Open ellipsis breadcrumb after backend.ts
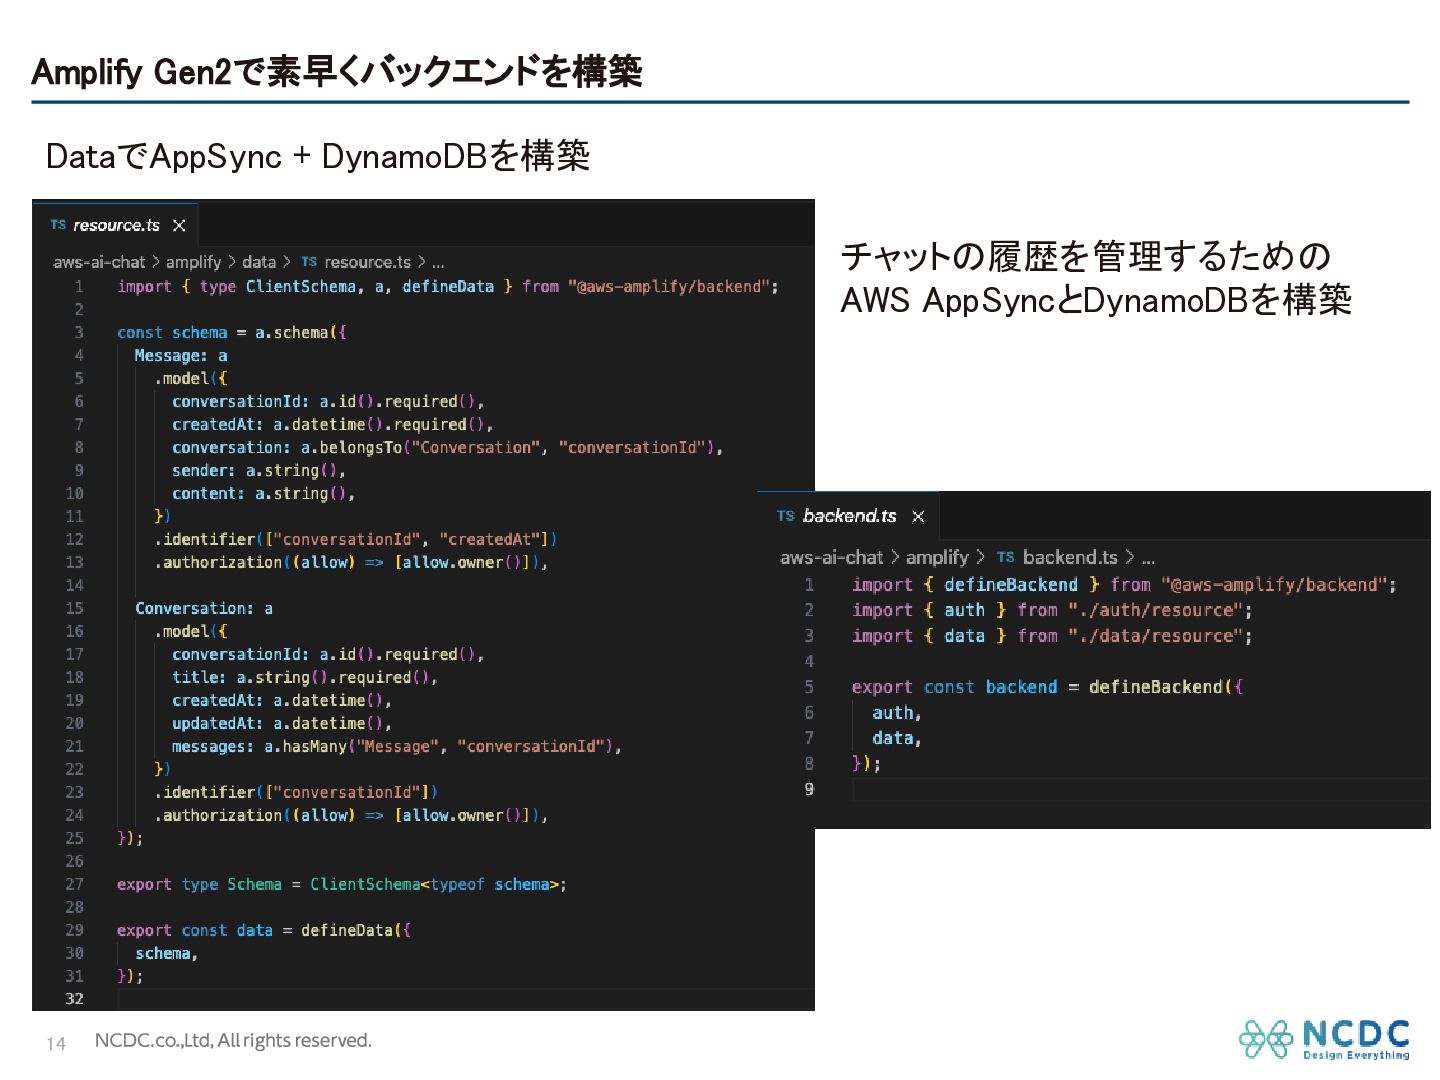The width and height of the screenshot is (1440, 1080). click(1148, 558)
